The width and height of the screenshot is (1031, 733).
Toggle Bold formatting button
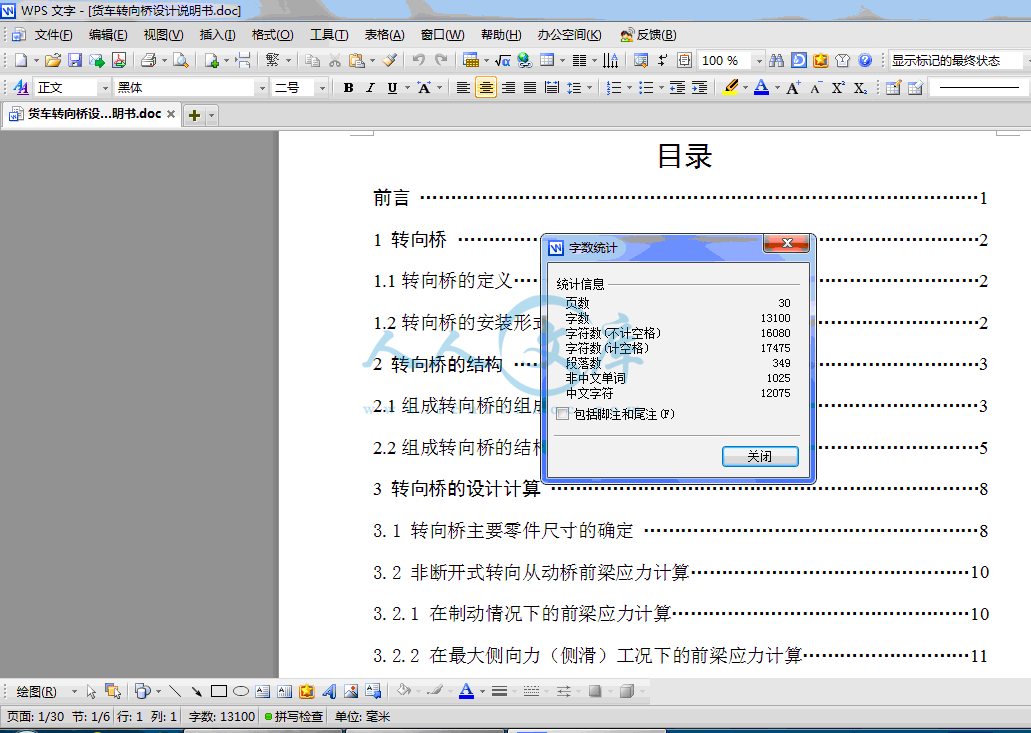coord(348,87)
